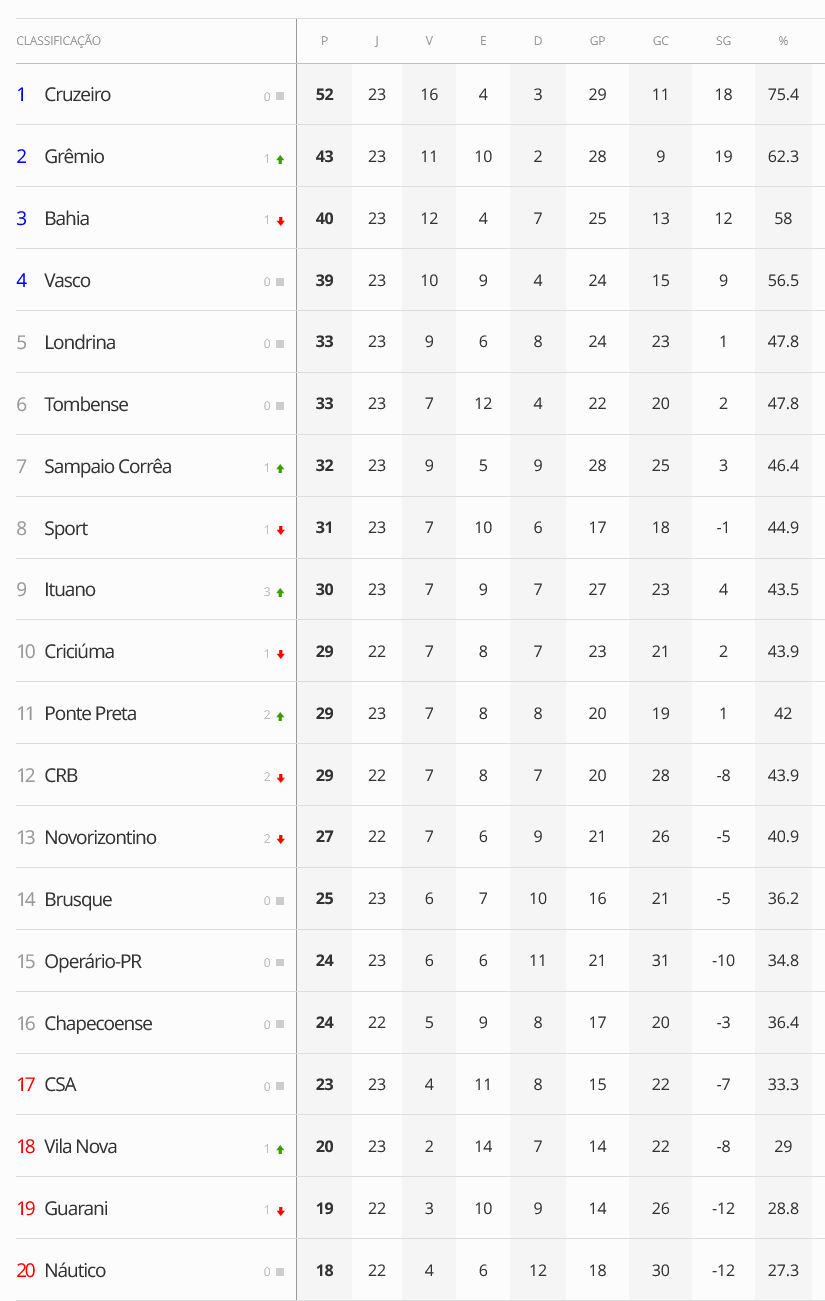This screenshot has height=1301, width=825.
Task: Click the GP goals scored header
Action: pyautogui.click(x=597, y=41)
